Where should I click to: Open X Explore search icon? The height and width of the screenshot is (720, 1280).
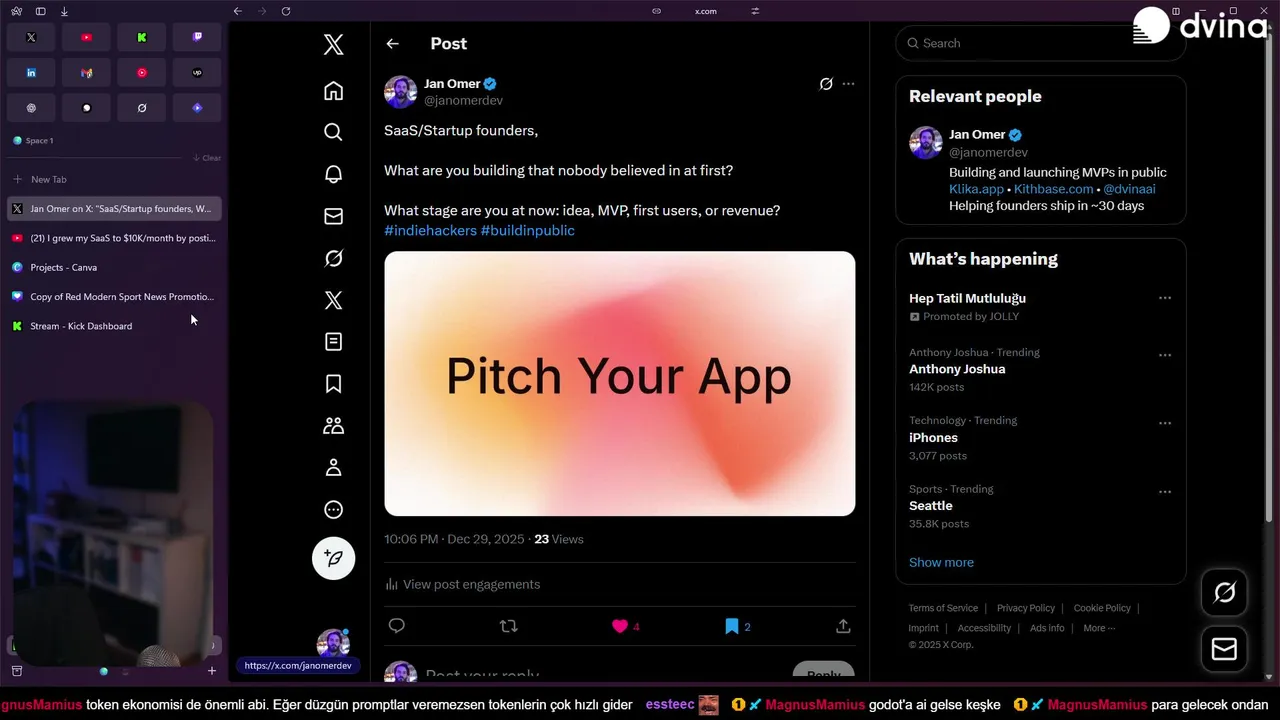[334, 132]
